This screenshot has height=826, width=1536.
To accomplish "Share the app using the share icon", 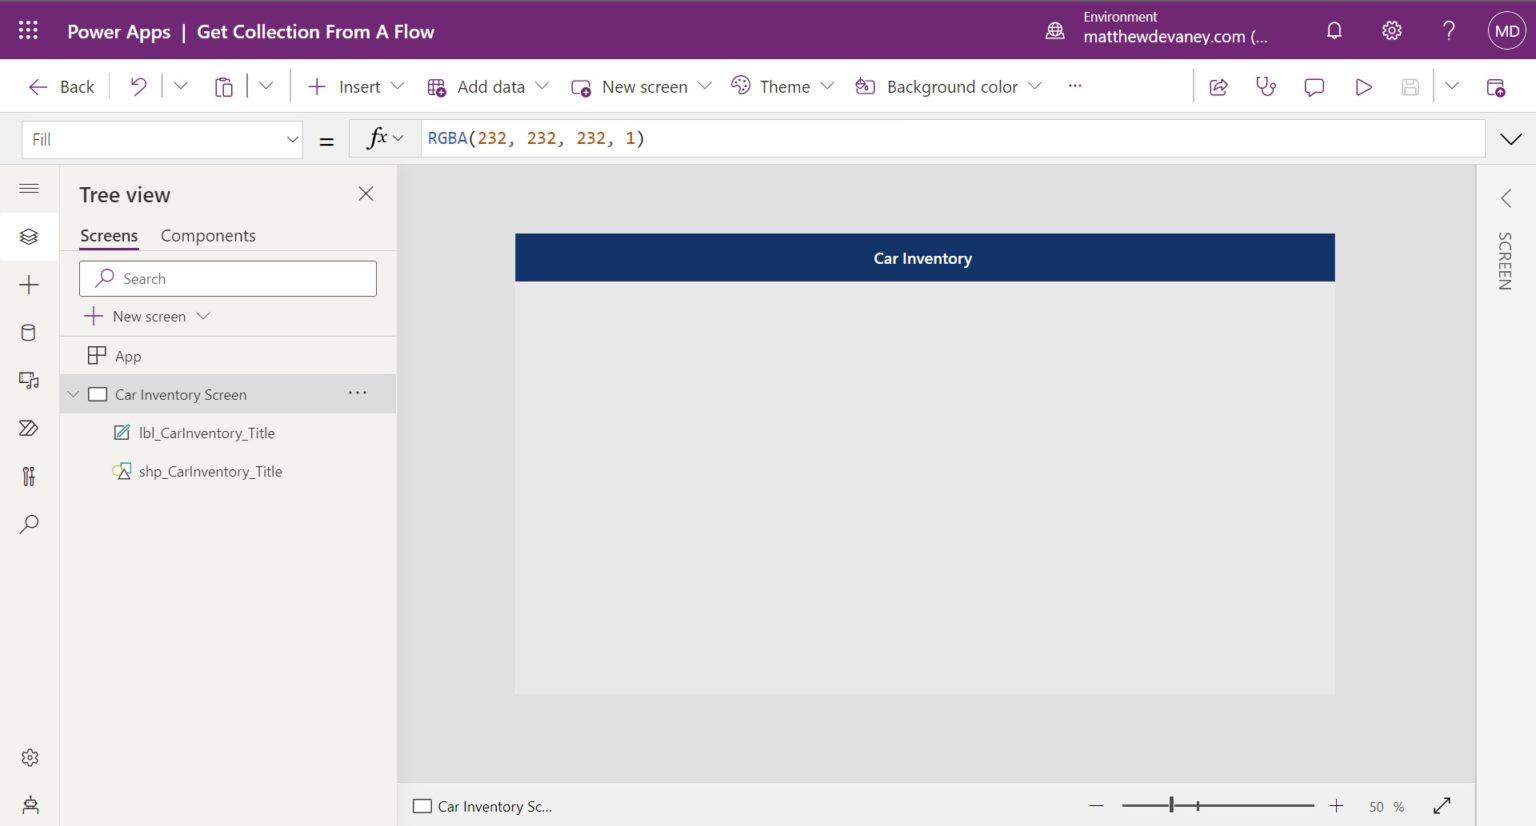I will point(1218,87).
